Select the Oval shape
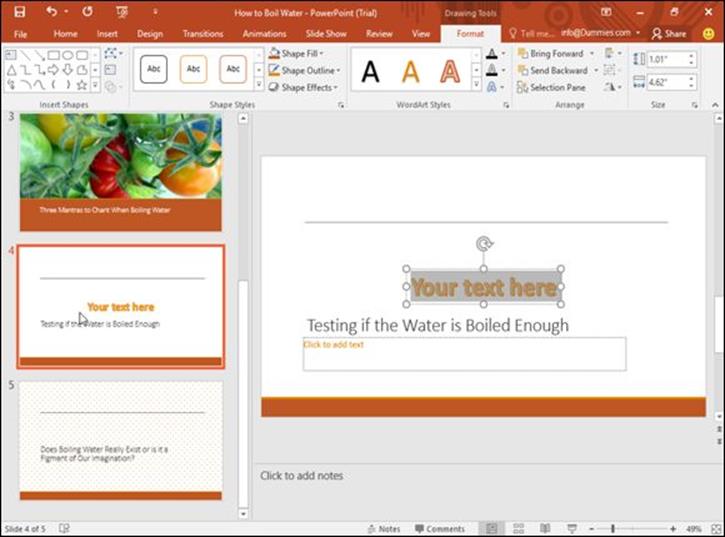The image size is (725, 537). (68, 56)
